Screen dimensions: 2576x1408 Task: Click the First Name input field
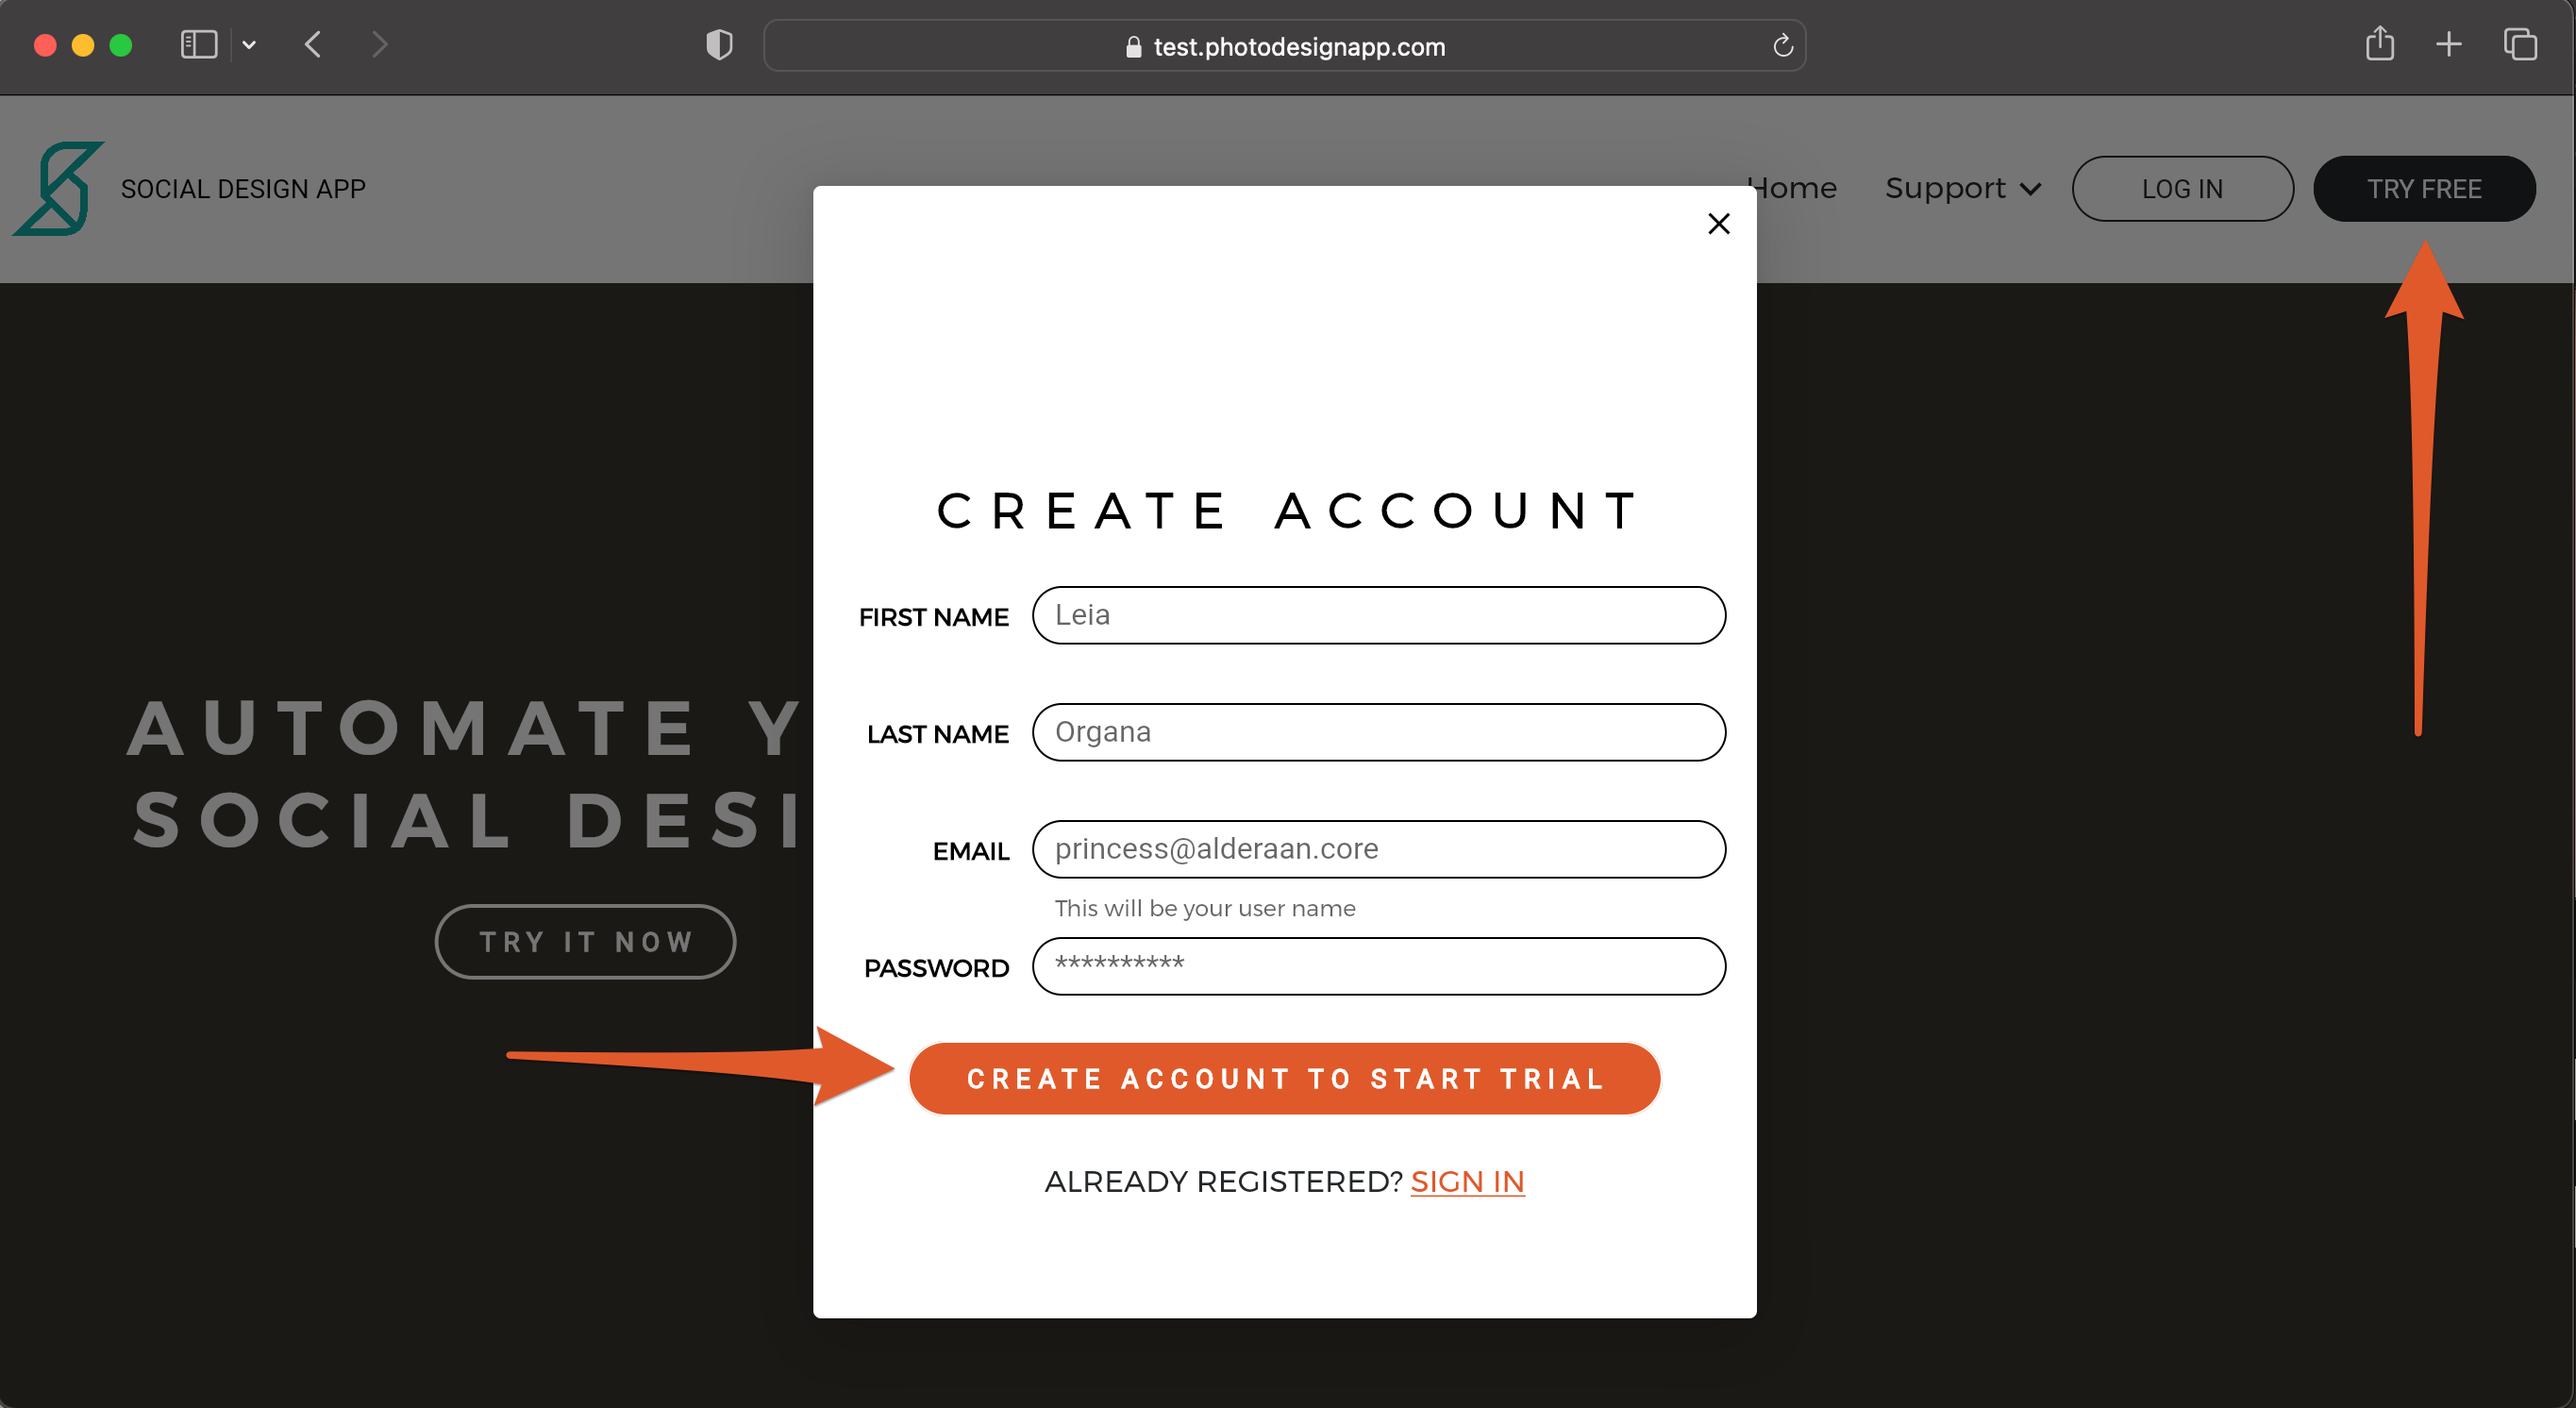coord(1380,613)
